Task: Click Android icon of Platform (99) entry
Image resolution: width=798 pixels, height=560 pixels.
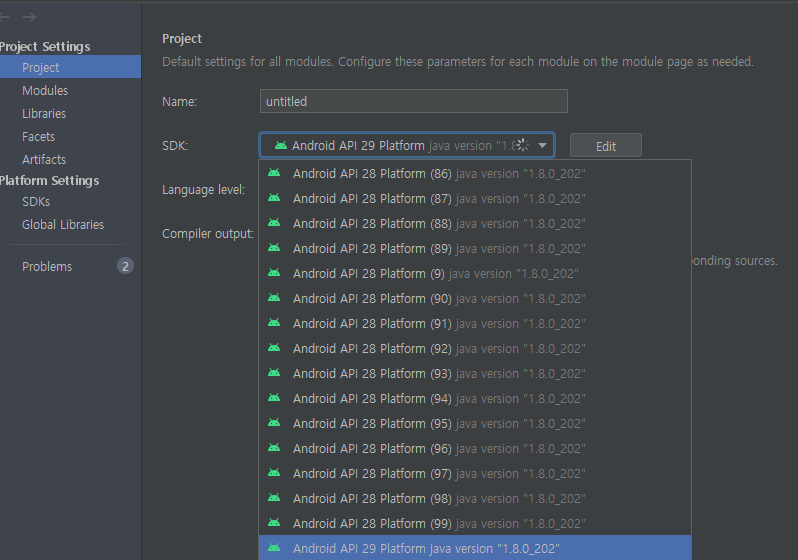Action: [274, 522]
